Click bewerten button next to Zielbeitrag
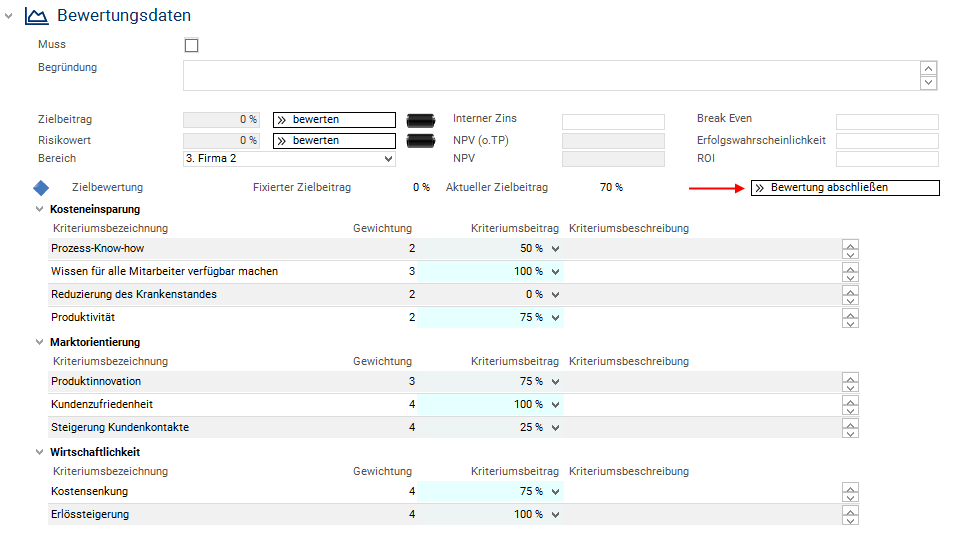 click(334, 120)
